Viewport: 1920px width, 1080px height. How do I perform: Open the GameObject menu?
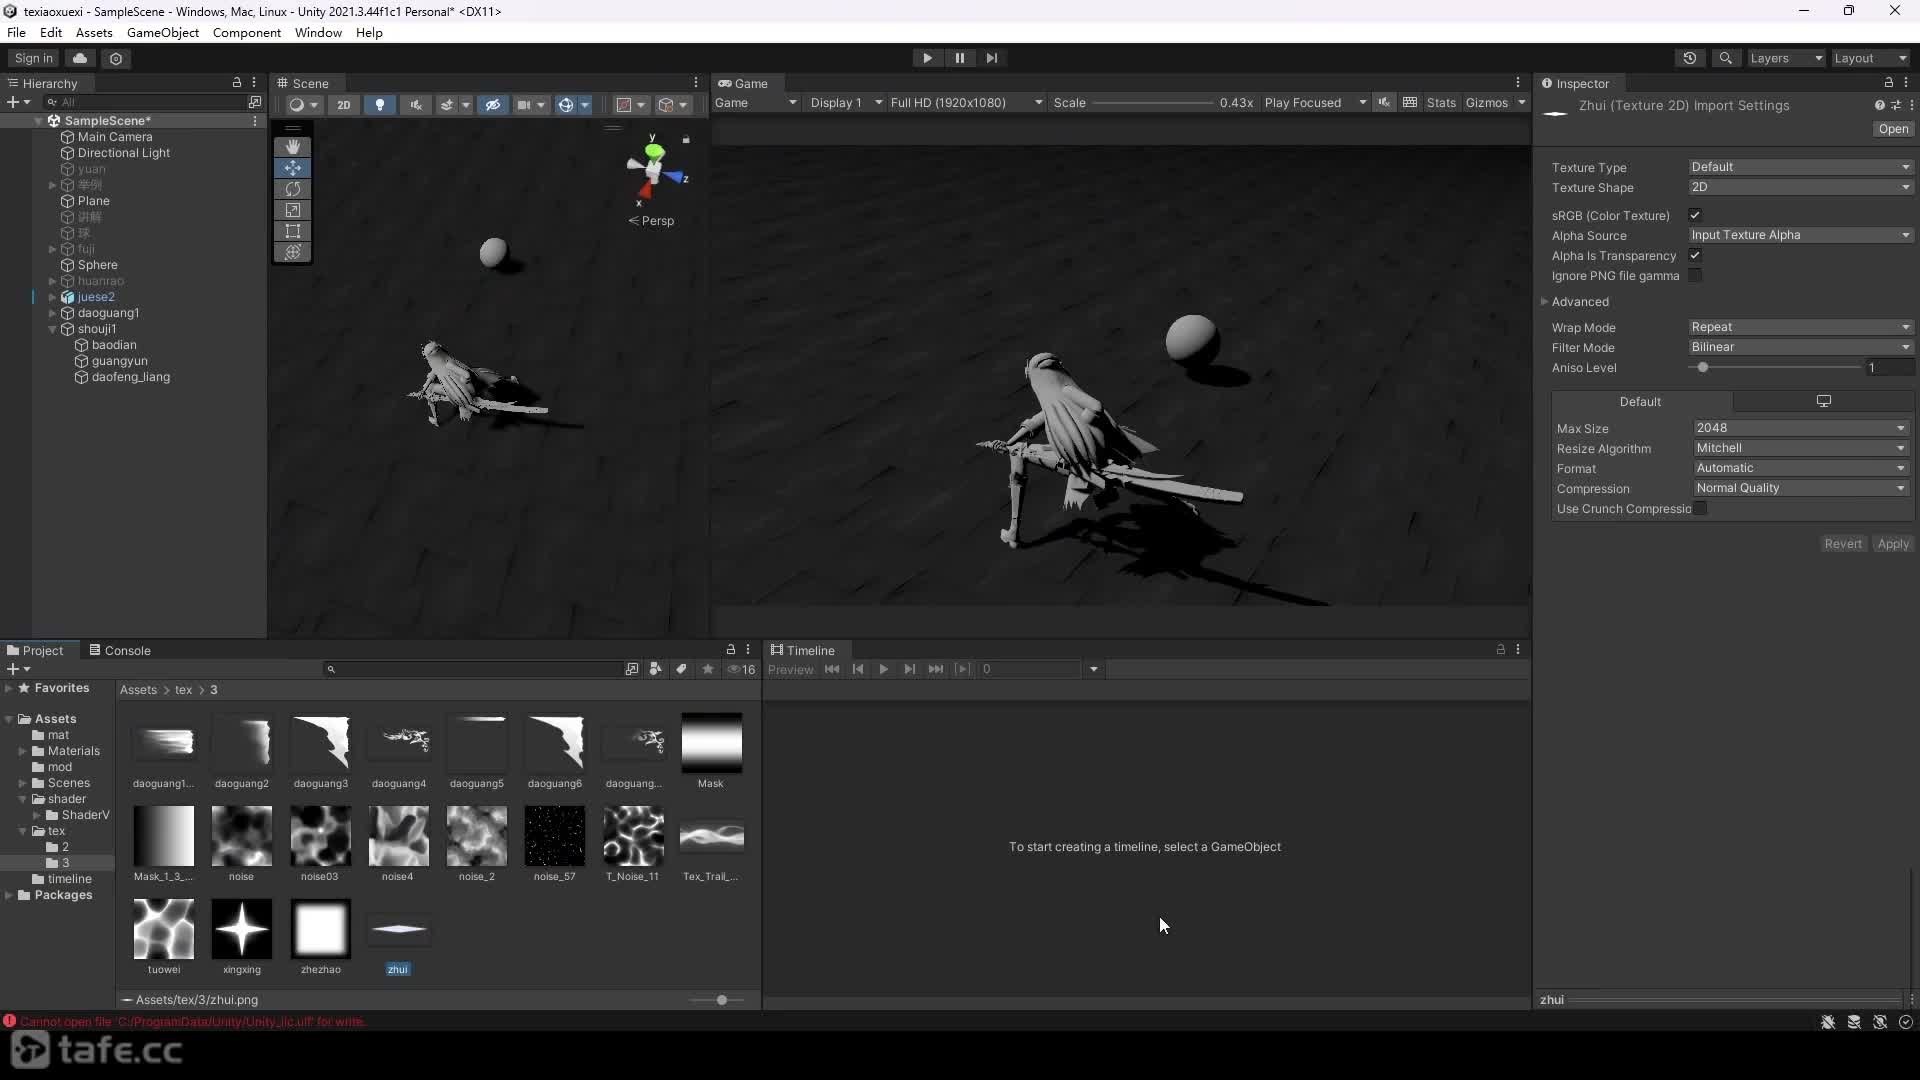click(x=163, y=33)
